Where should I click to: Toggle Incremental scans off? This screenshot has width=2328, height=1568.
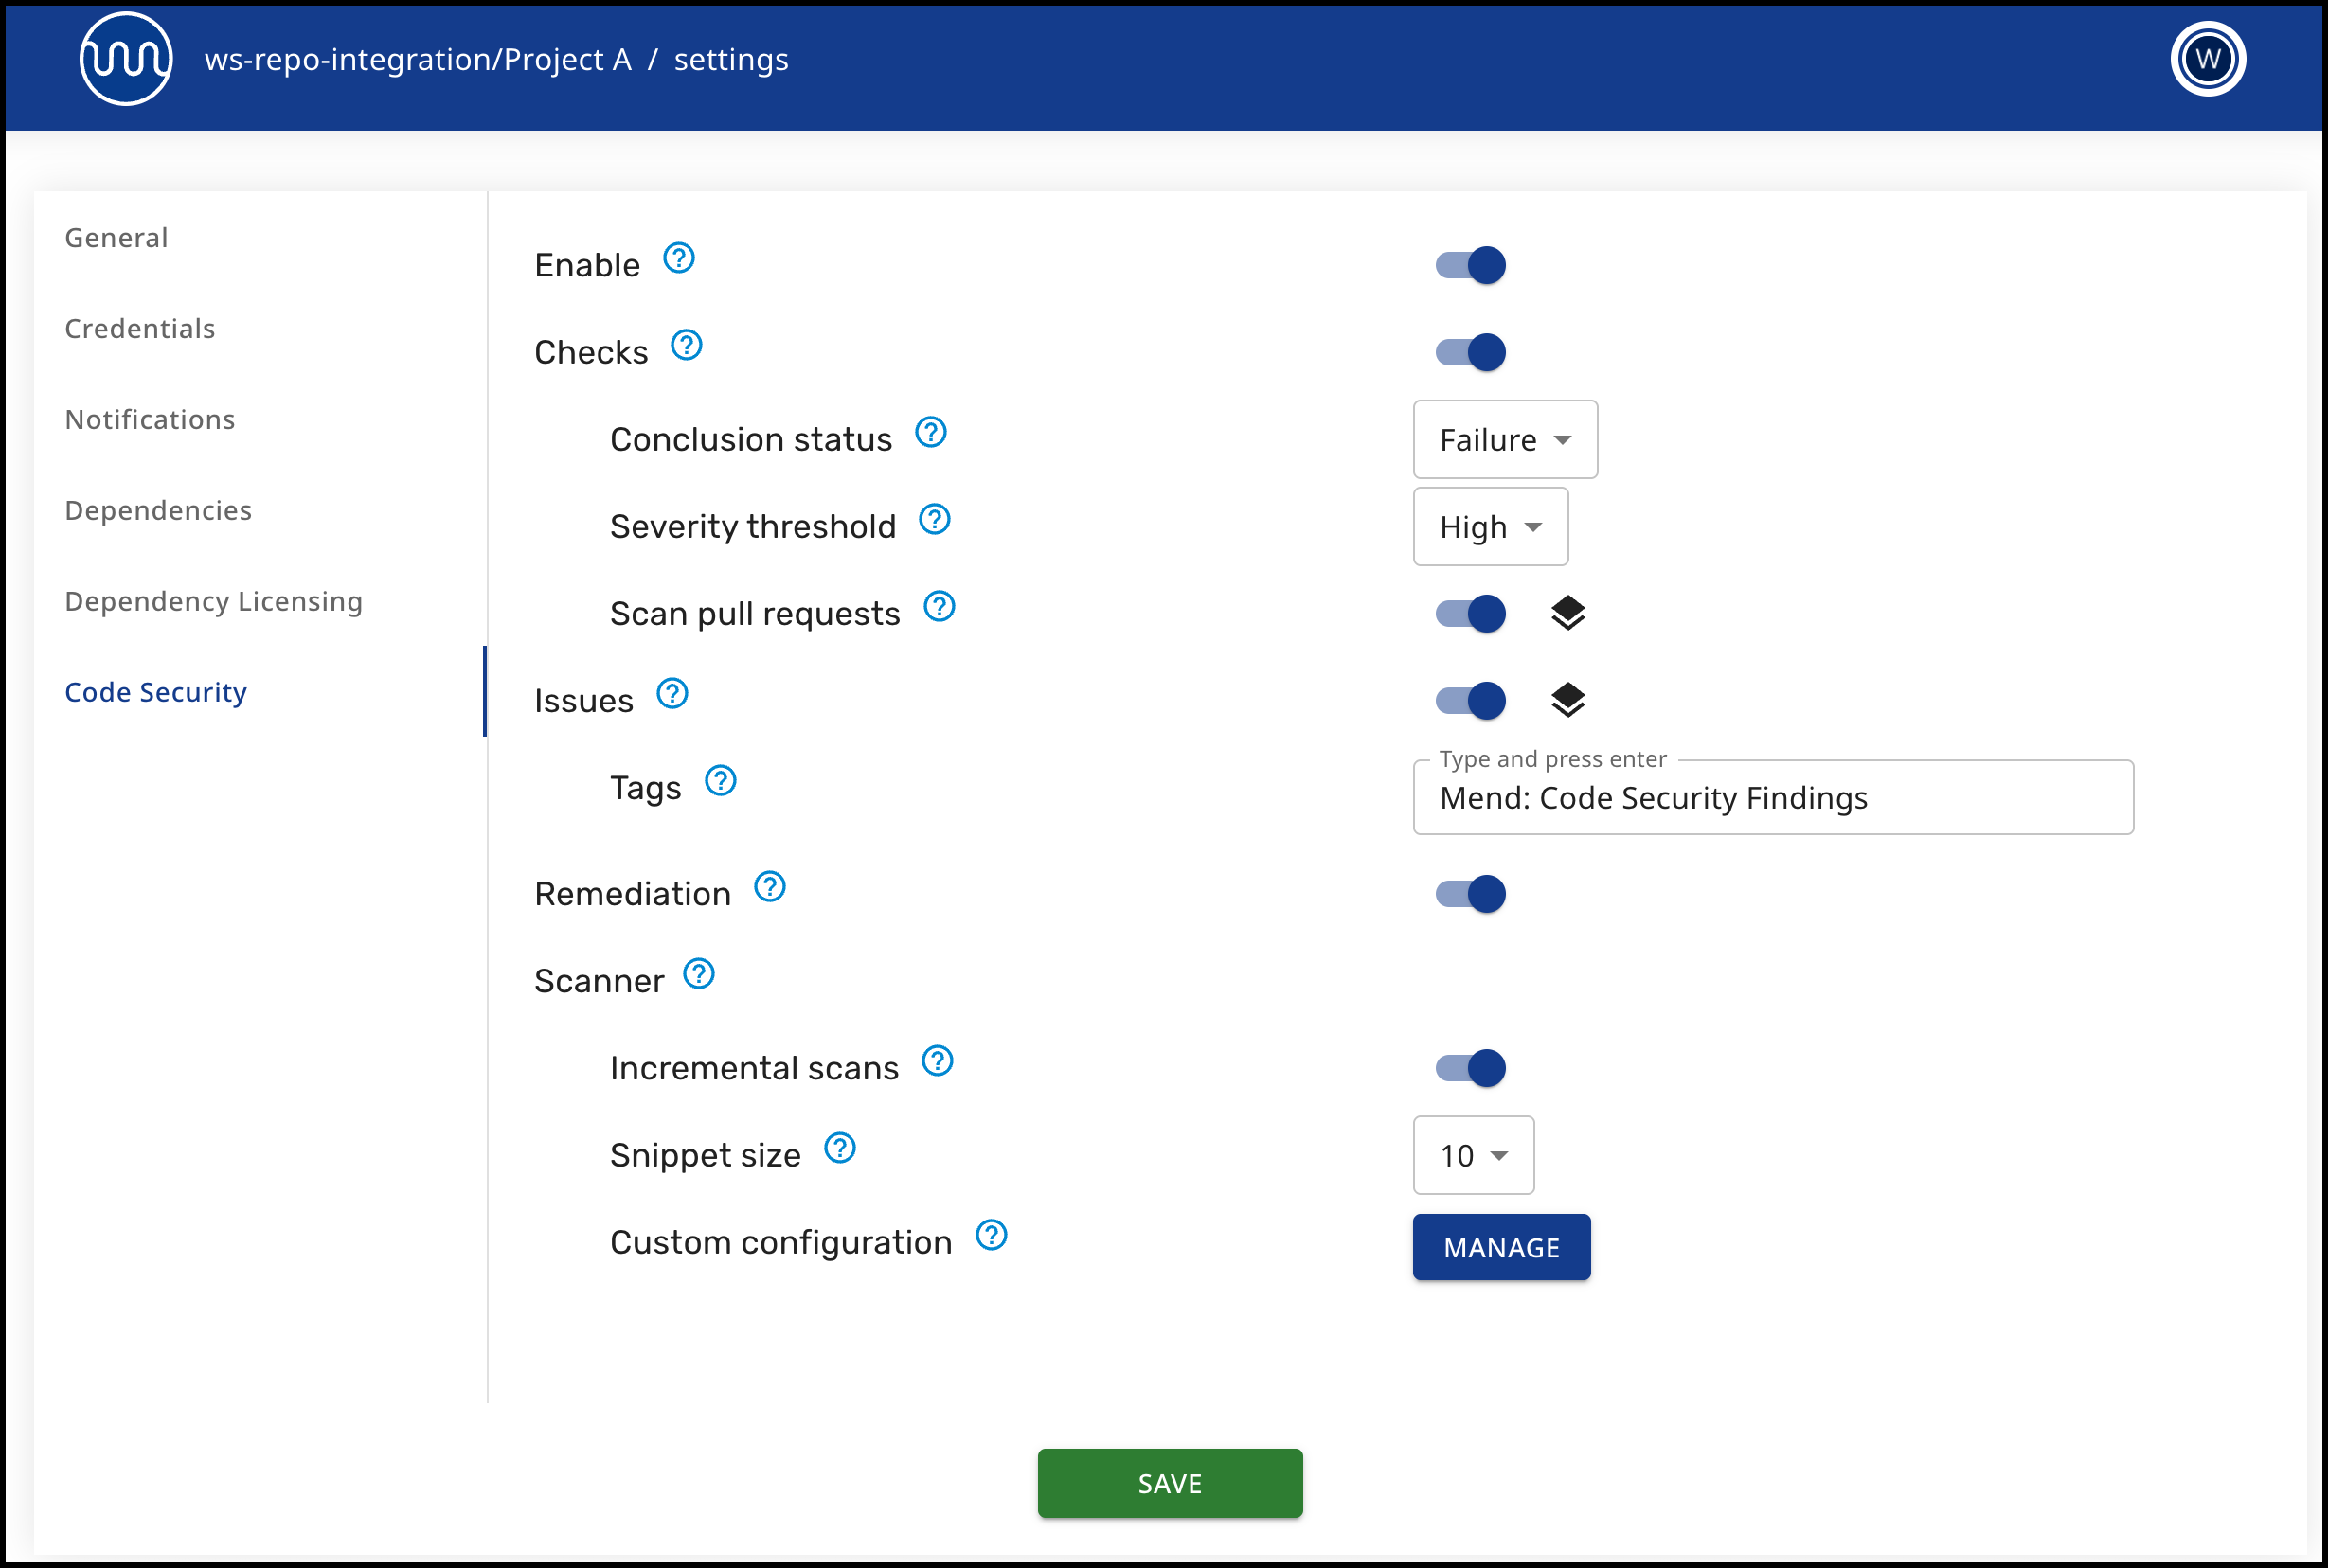pyautogui.click(x=1470, y=1068)
